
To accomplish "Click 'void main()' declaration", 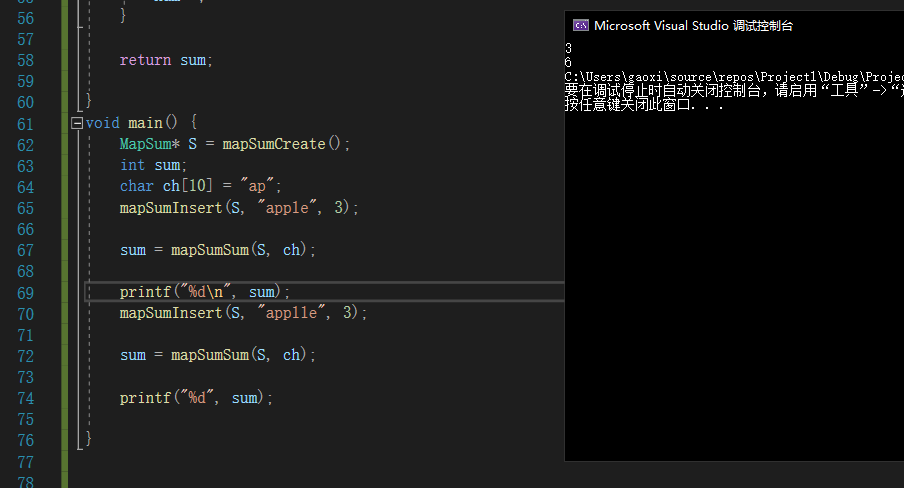I will pyautogui.click(x=131, y=123).
